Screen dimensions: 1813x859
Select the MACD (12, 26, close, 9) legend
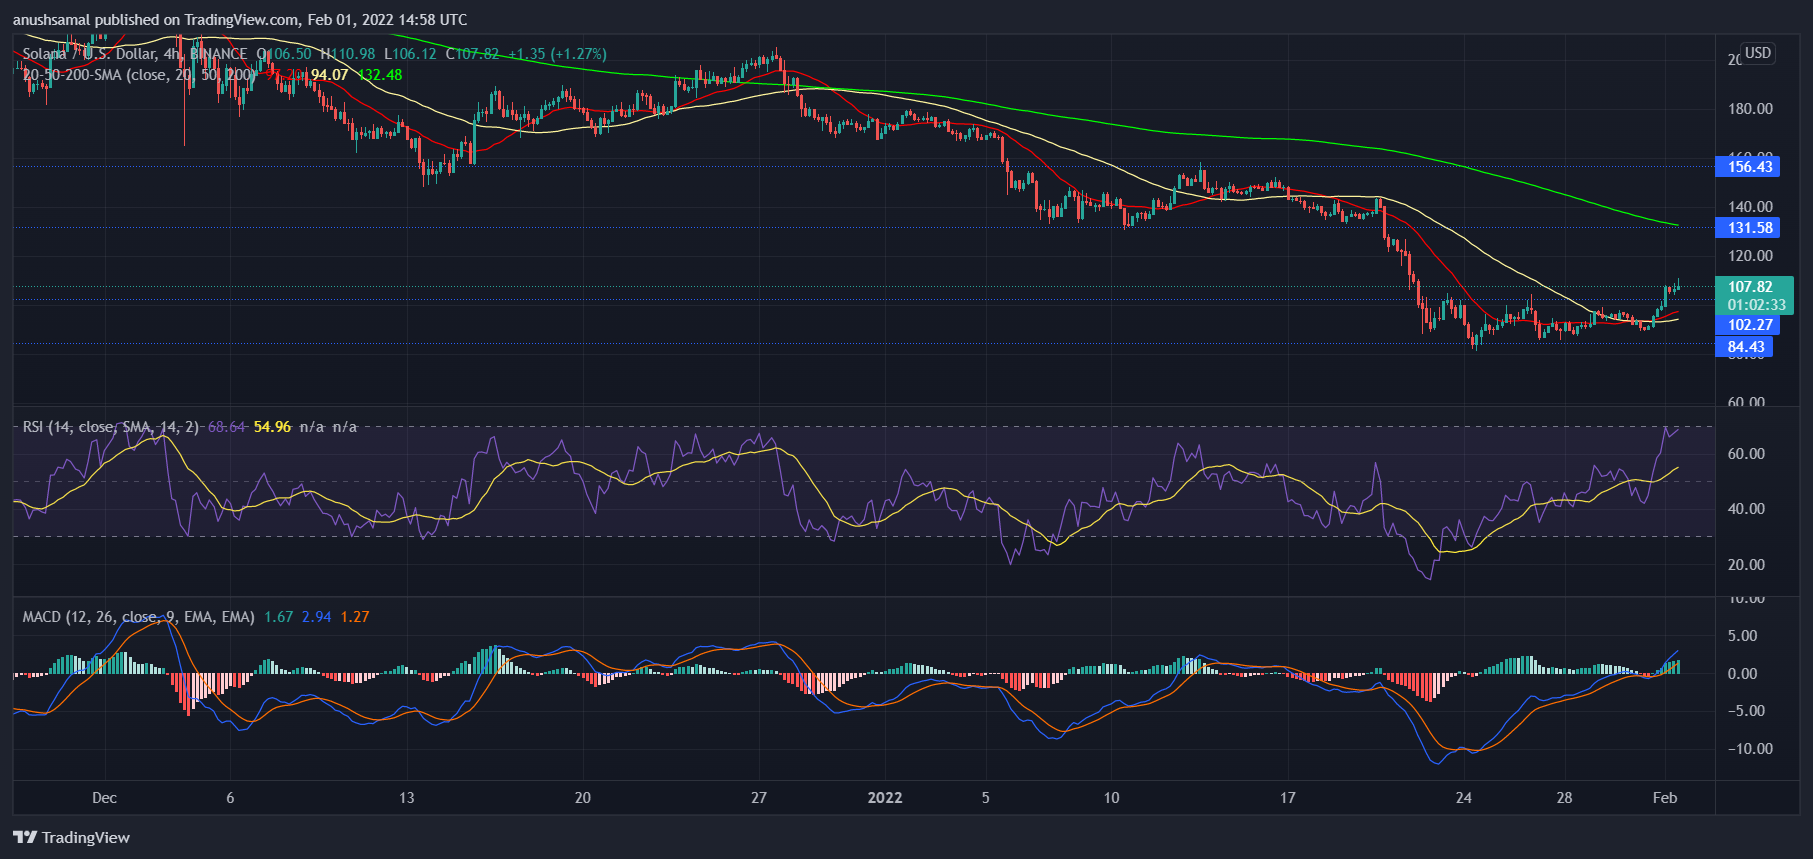coord(138,617)
